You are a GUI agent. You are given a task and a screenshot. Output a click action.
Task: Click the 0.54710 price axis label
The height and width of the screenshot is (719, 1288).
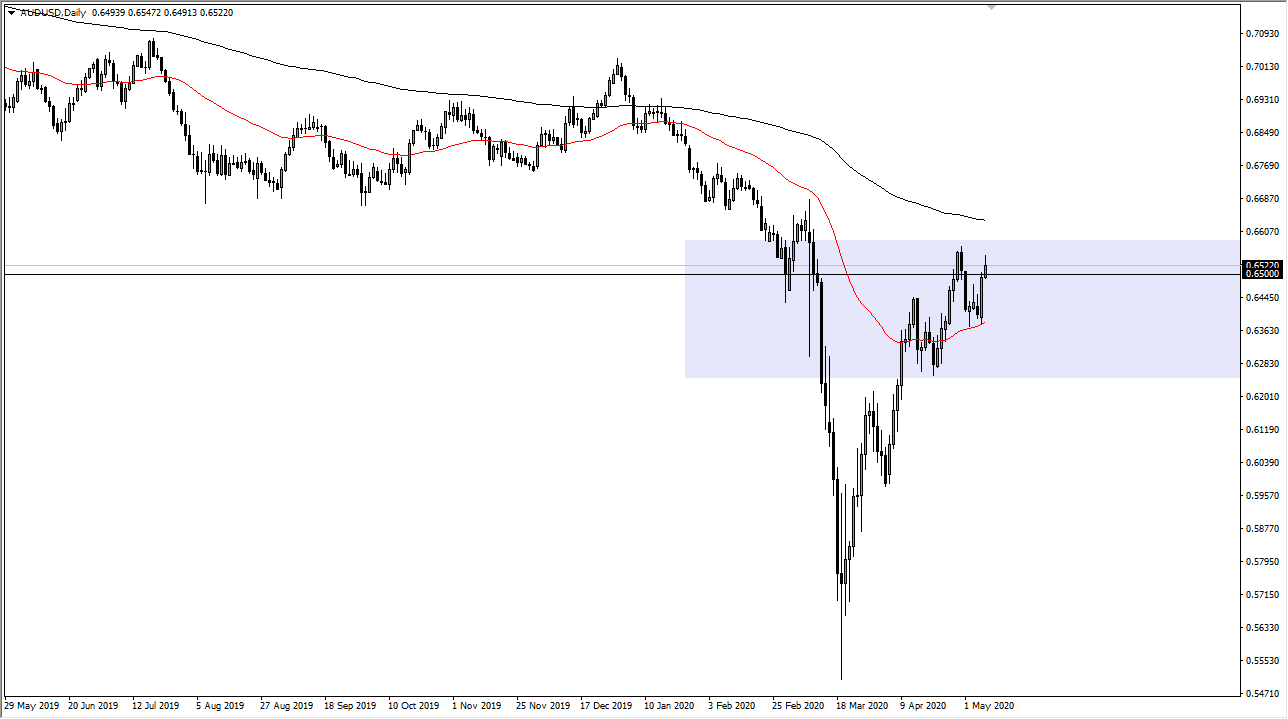1261,693
